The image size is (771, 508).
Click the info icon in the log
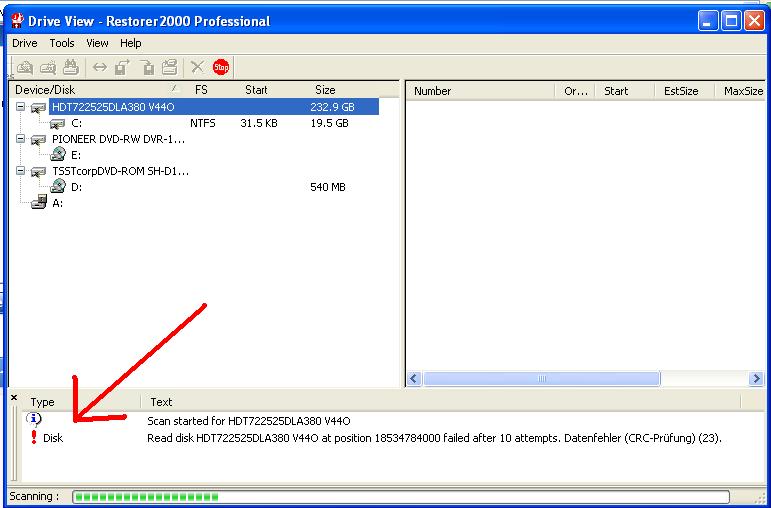click(33, 419)
